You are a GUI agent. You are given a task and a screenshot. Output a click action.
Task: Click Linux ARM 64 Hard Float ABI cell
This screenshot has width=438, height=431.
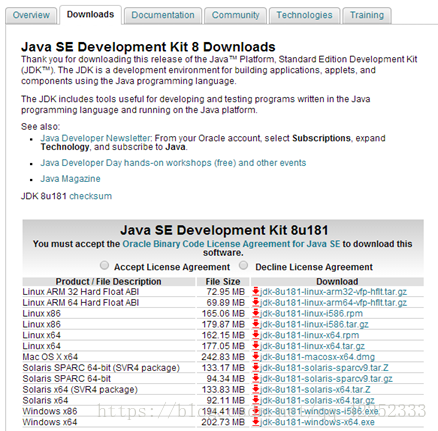(x=109, y=303)
